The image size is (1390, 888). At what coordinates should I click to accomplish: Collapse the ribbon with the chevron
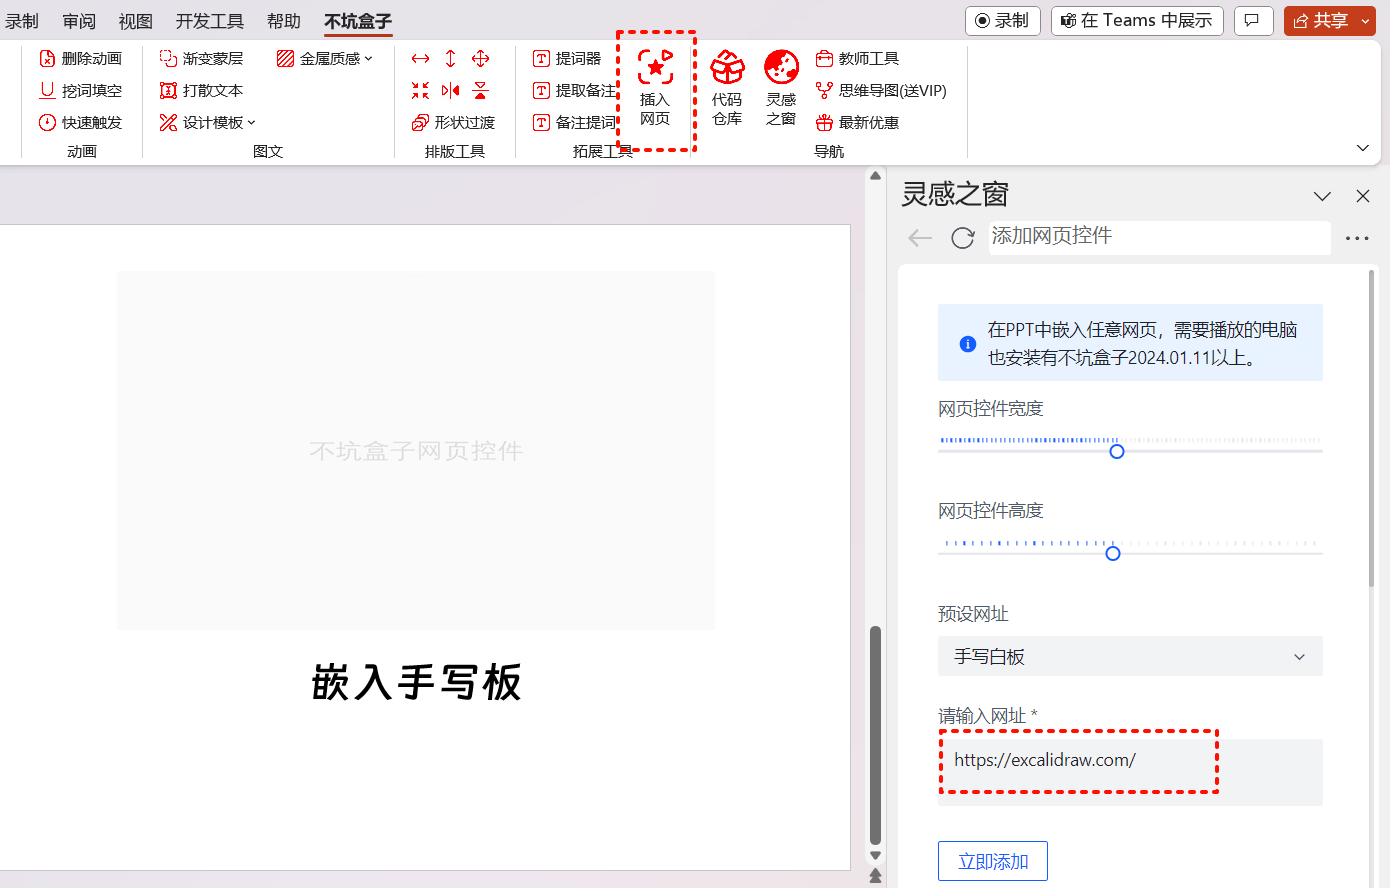pyautogui.click(x=1363, y=148)
